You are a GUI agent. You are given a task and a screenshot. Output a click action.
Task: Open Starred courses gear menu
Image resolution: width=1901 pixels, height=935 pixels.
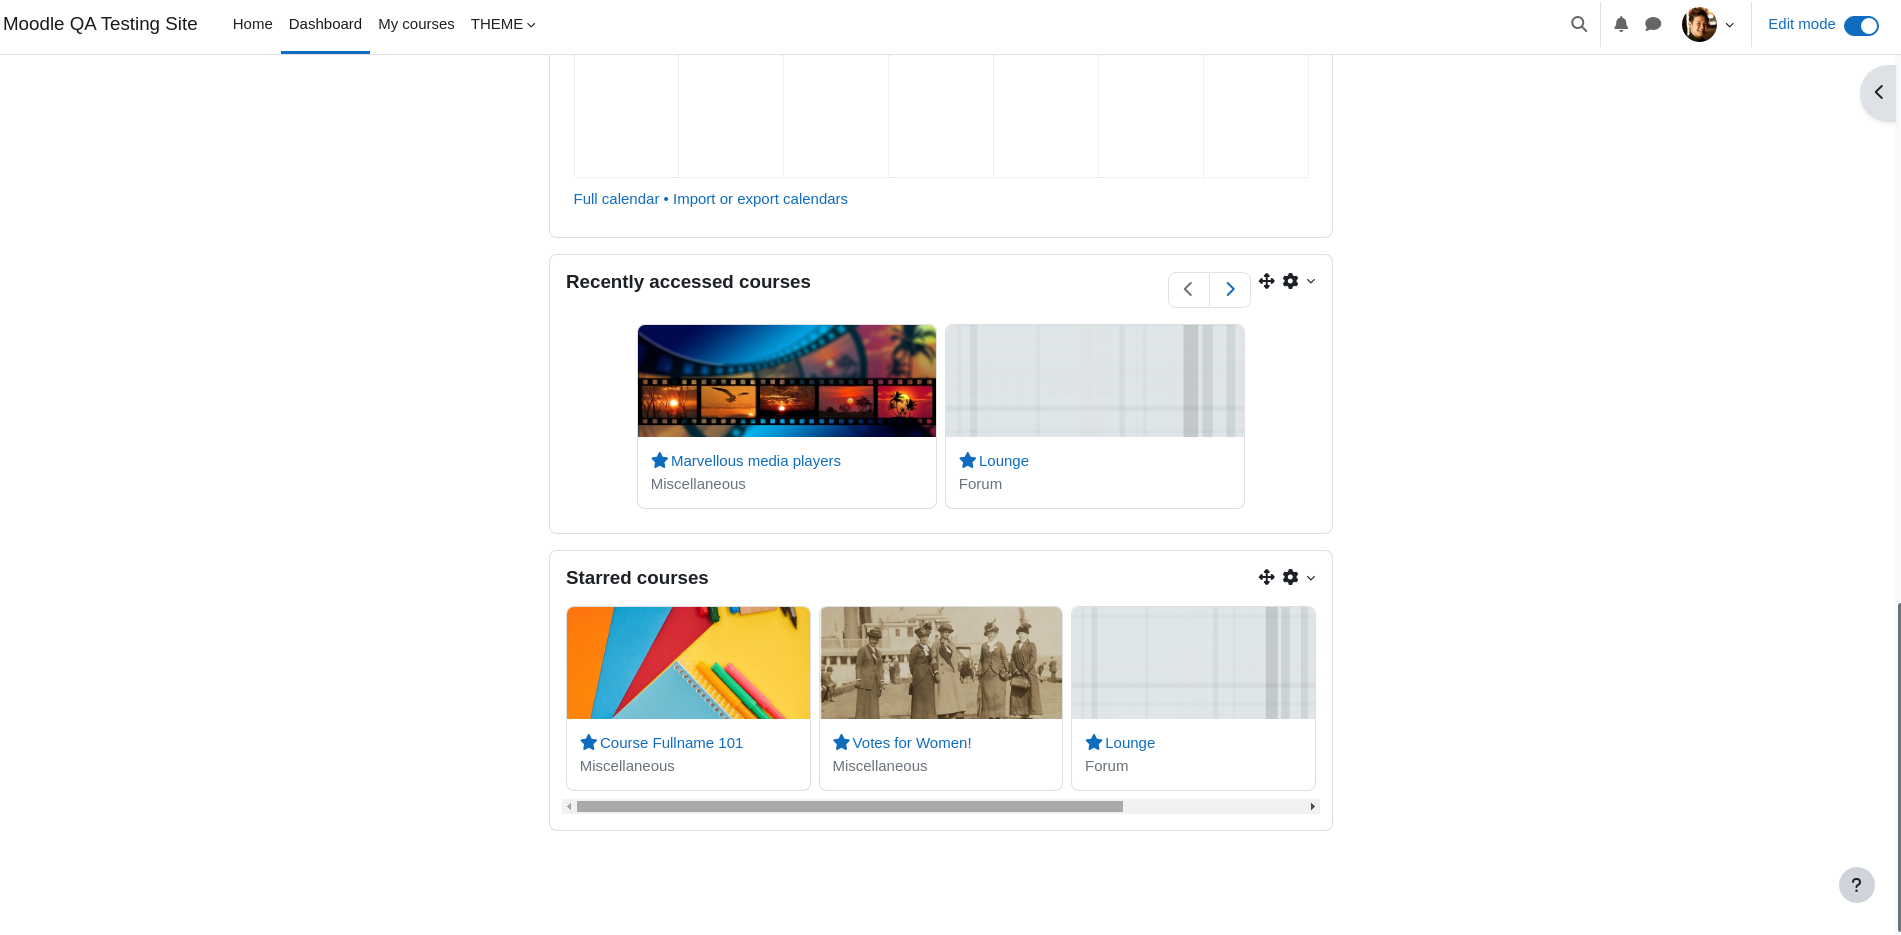(1291, 577)
